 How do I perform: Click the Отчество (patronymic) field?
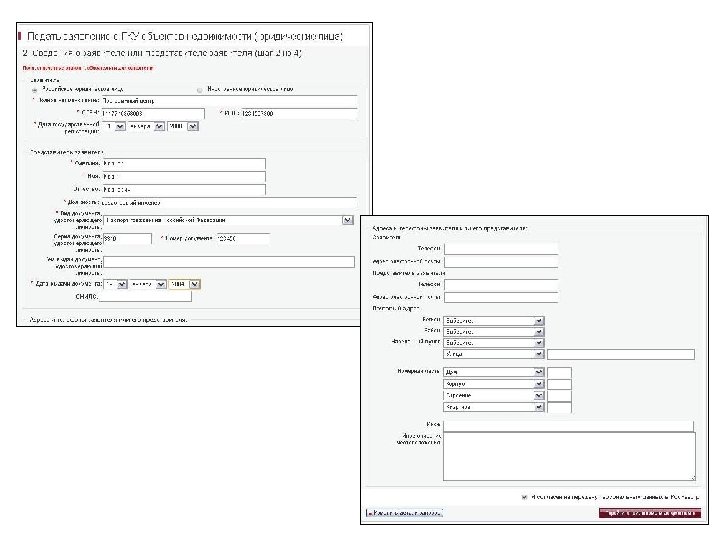(x=184, y=189)
